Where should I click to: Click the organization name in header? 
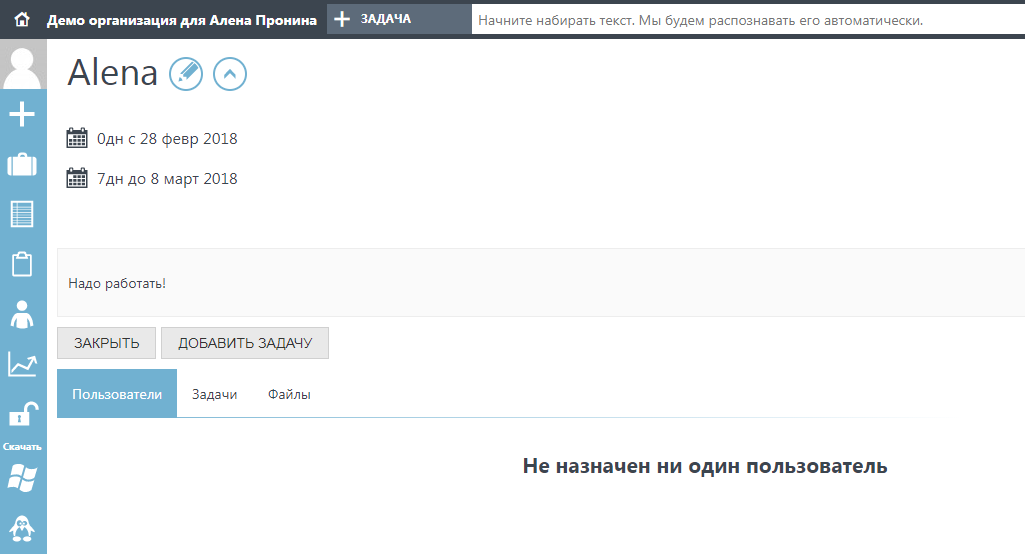click(182, 20)
